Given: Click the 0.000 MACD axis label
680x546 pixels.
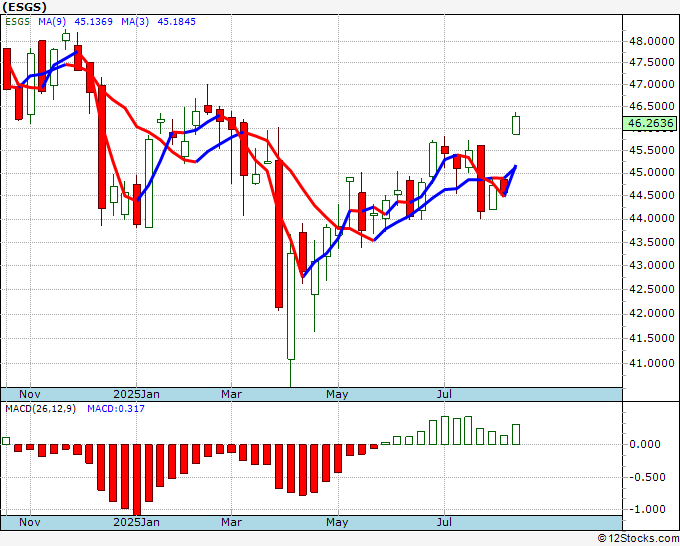Looking at the screenshot, I should point(646,444).
